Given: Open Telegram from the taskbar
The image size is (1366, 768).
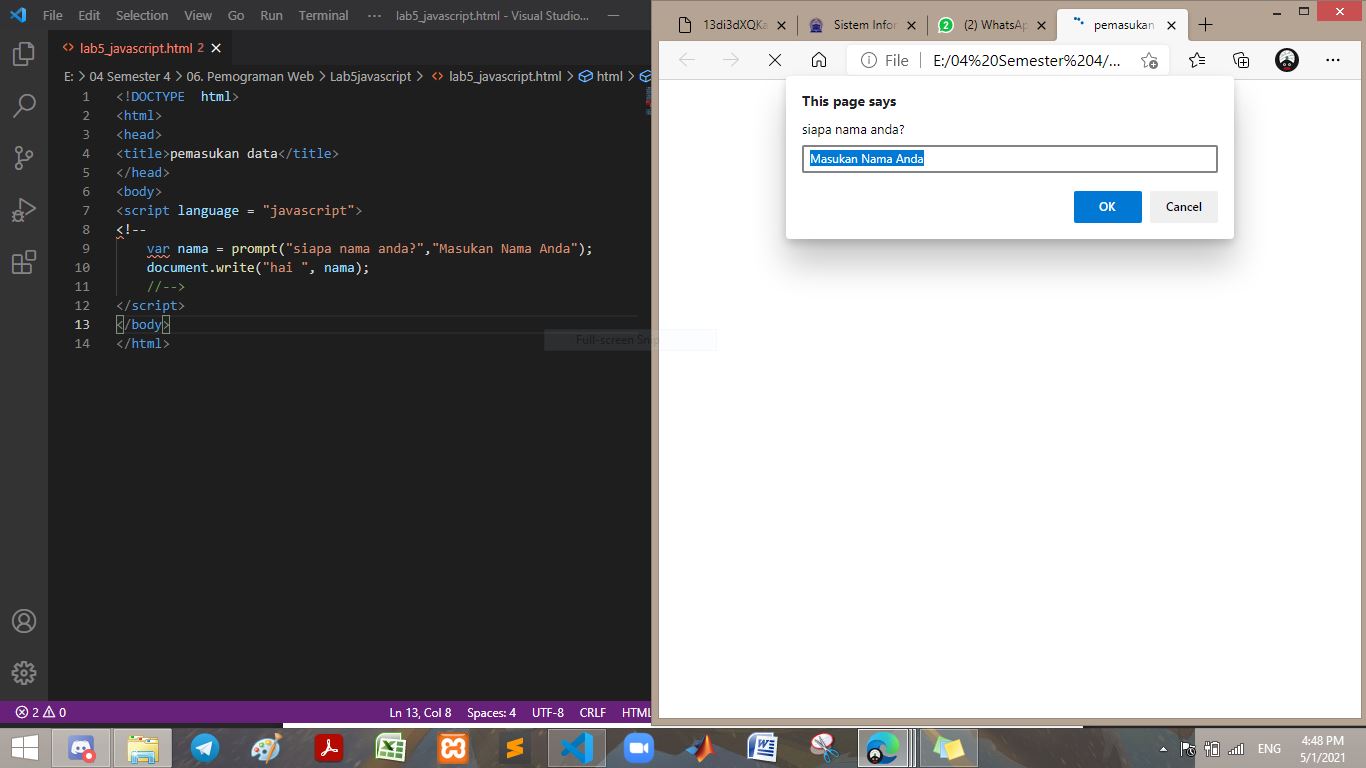Looking at the screenshot, I should click(205, 748).
